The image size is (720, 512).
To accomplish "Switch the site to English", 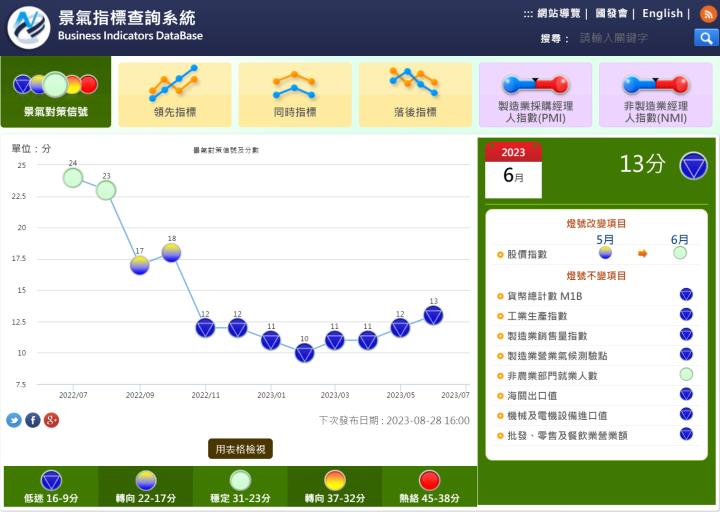I will (x=663, y=14).
